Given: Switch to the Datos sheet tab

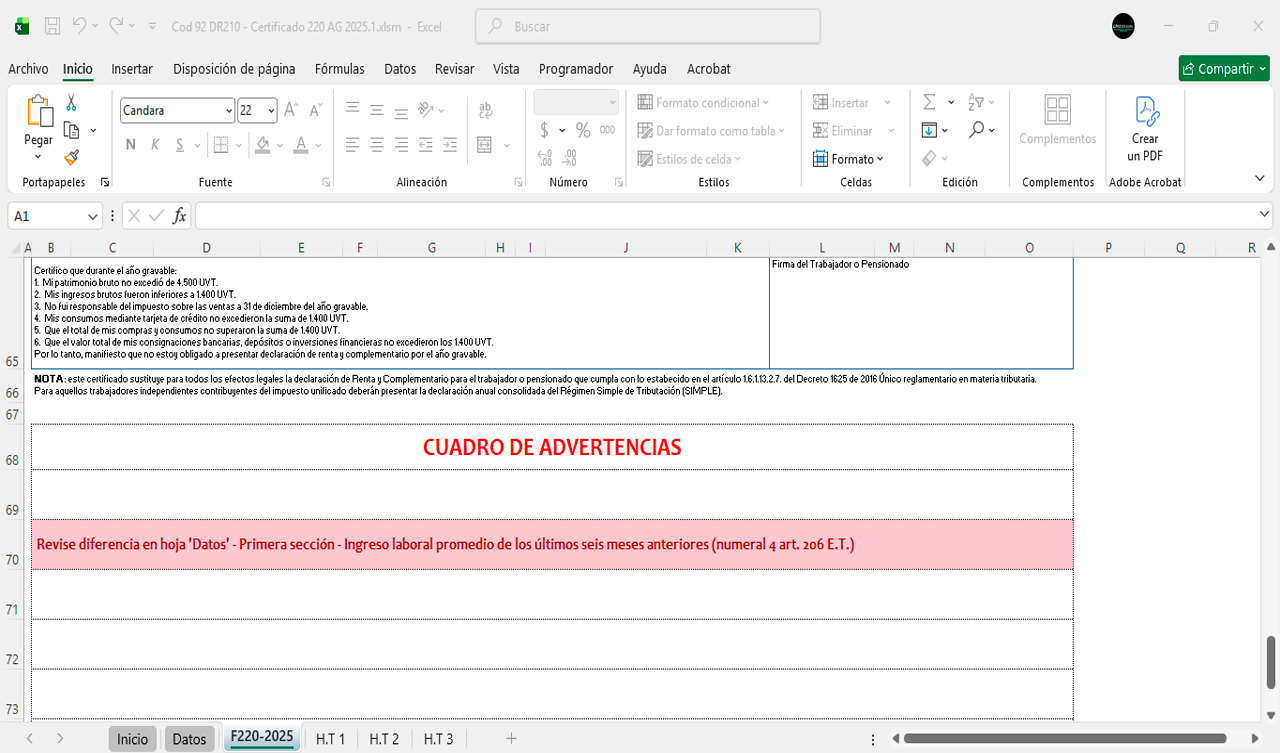Looking at the screenshot, I should 189,739.
